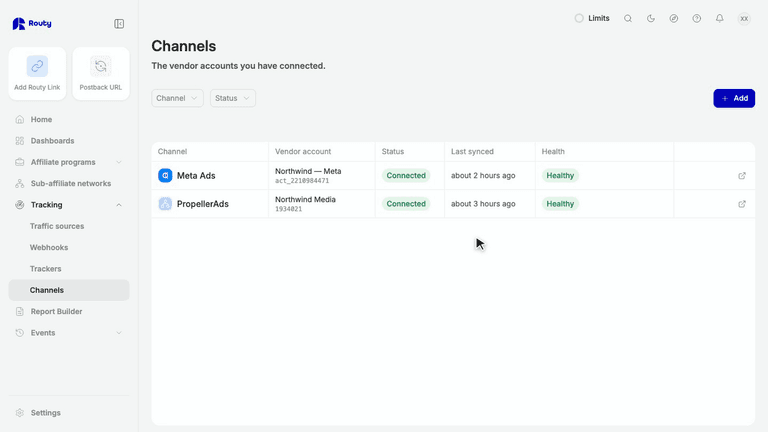Click the Events history icon
Screen dimensions: 768x432
(20, 333)
